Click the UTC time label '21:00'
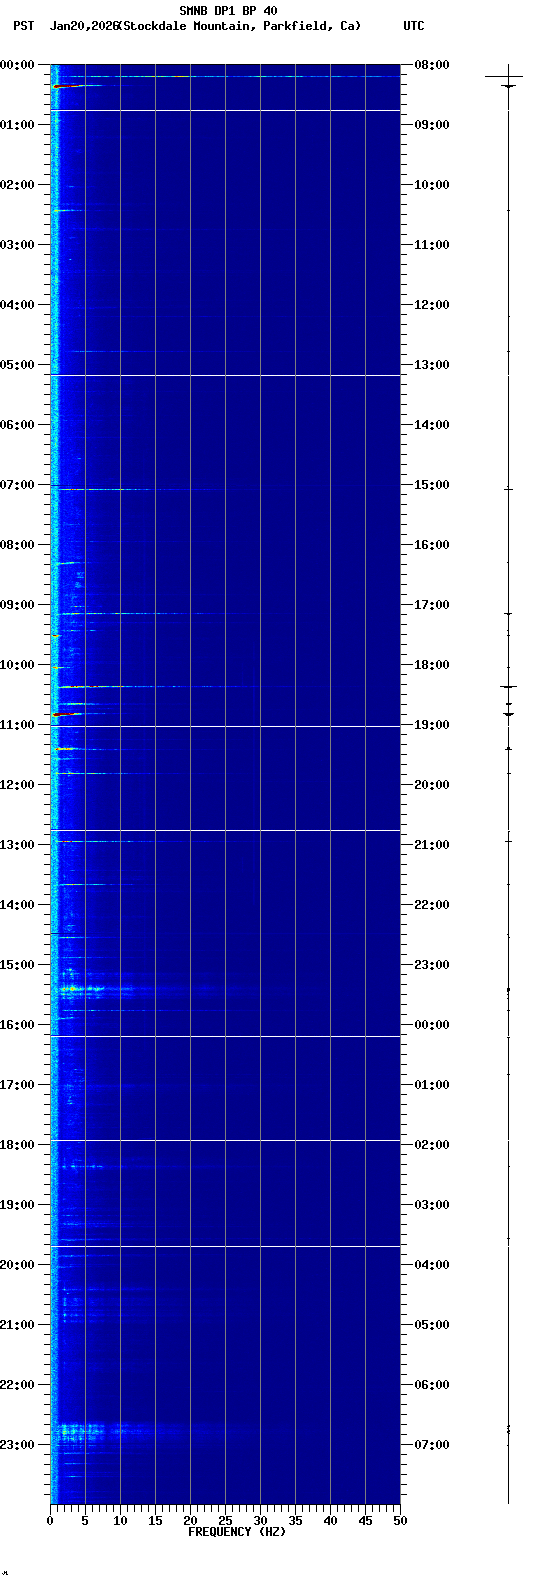This screenshot has width=552, height=1584. click(x=432, y=845)
